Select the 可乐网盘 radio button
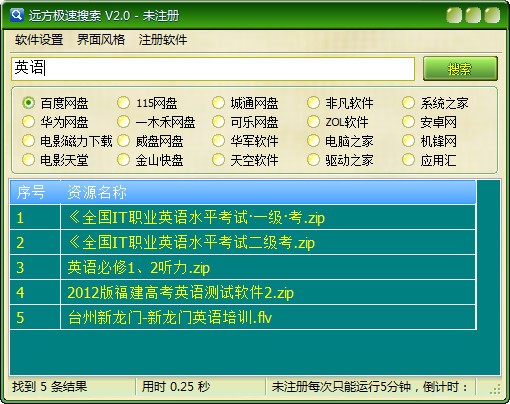 coord(218,122)
